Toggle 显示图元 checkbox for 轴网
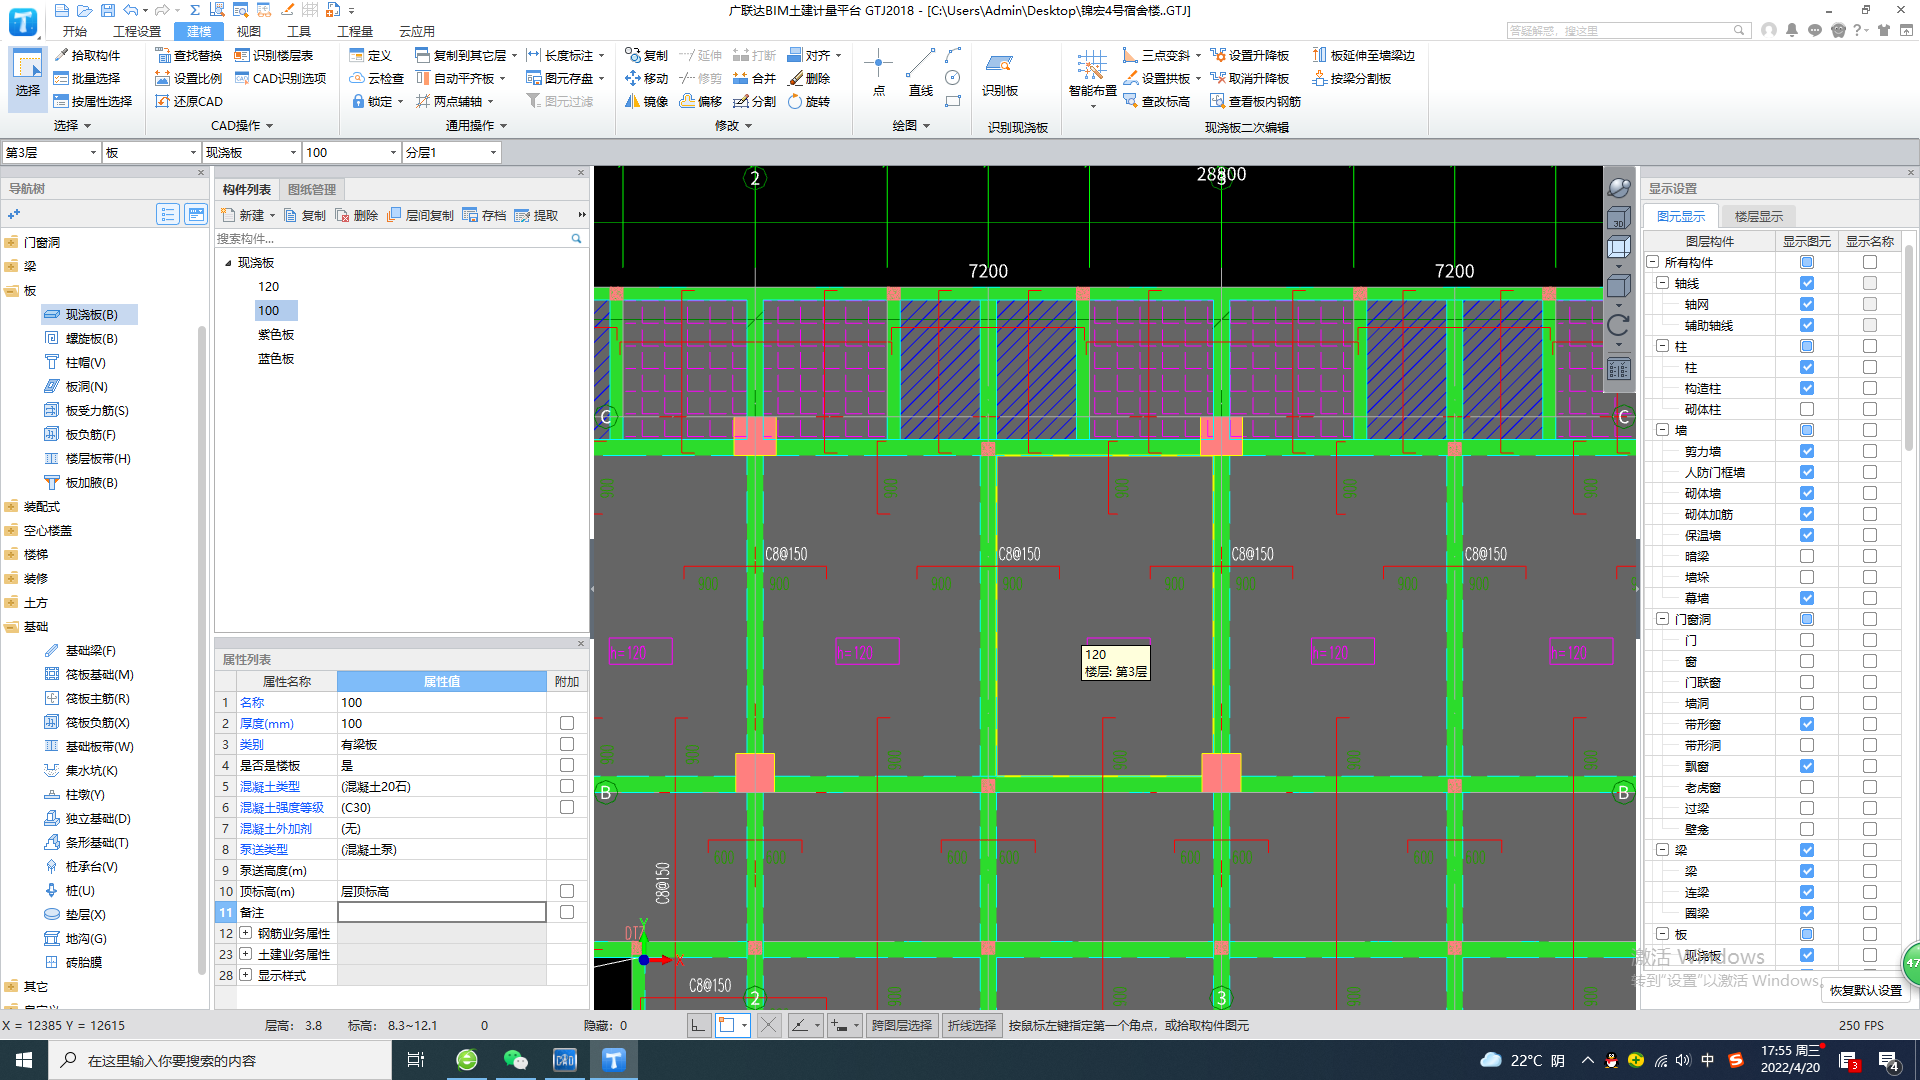Image resolution: width=1920 pixels, height=1080 pixels. coord(1806,304)
